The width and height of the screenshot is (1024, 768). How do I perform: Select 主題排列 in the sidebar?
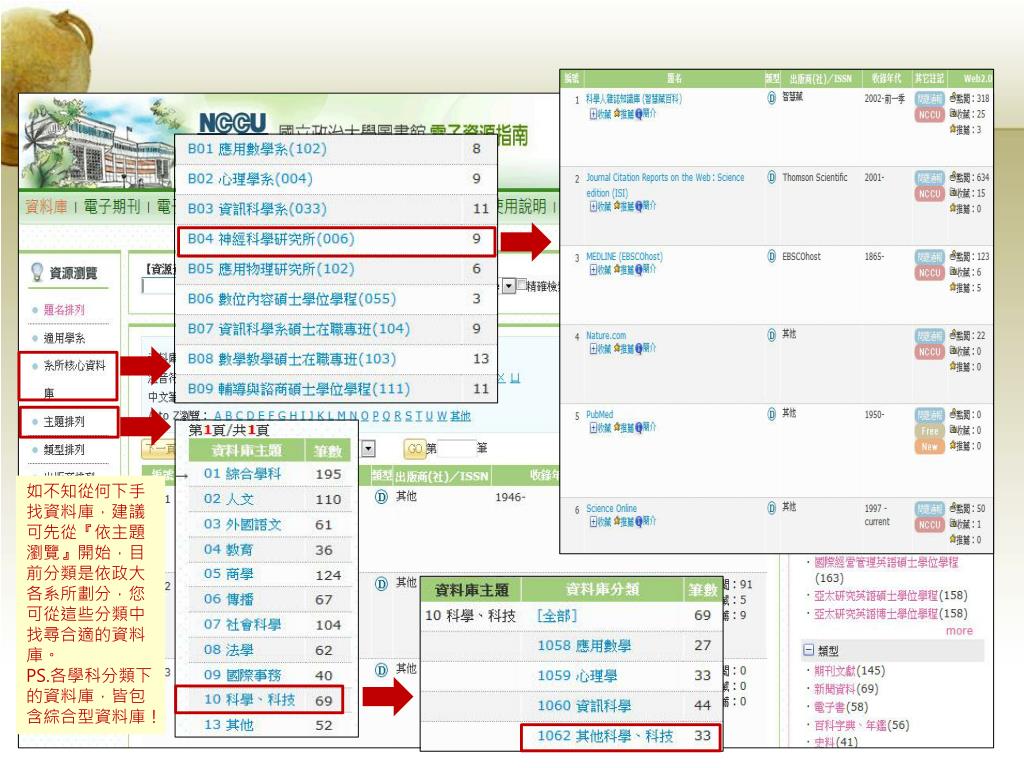64,422
